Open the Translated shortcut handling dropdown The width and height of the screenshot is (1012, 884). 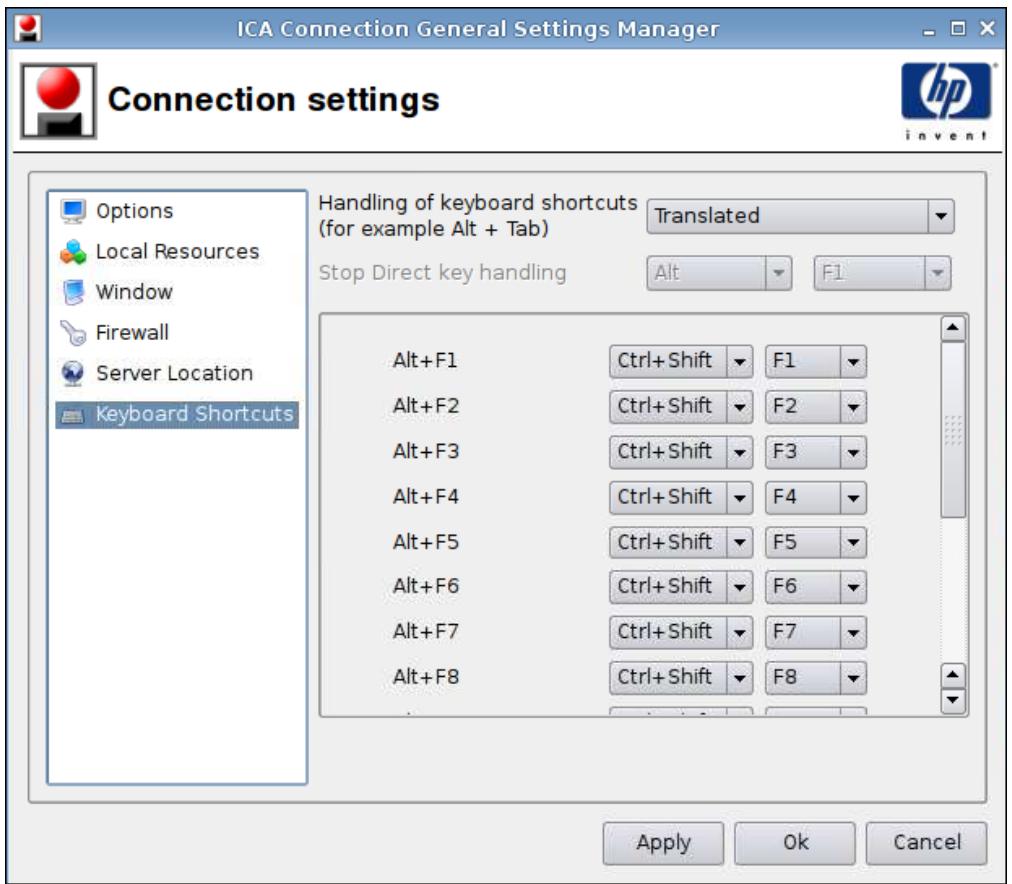[x=800, y=216]
